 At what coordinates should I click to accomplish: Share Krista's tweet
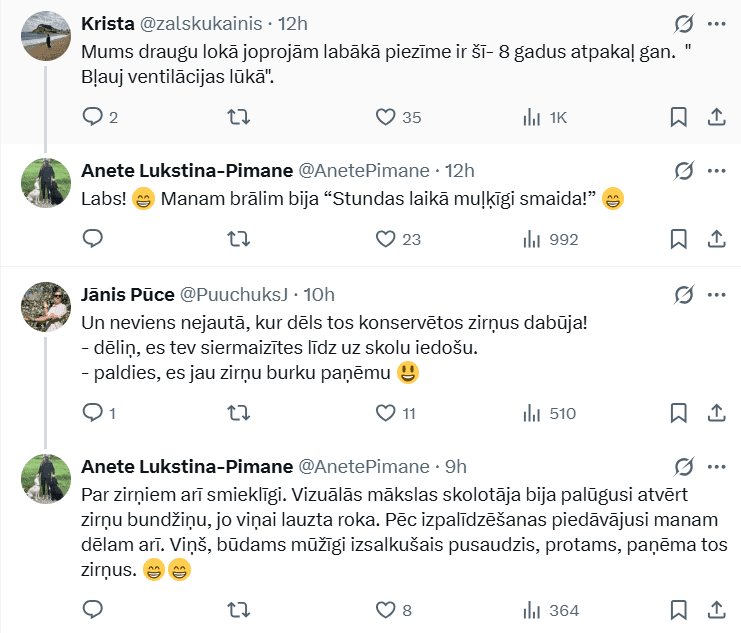[716, 117]
